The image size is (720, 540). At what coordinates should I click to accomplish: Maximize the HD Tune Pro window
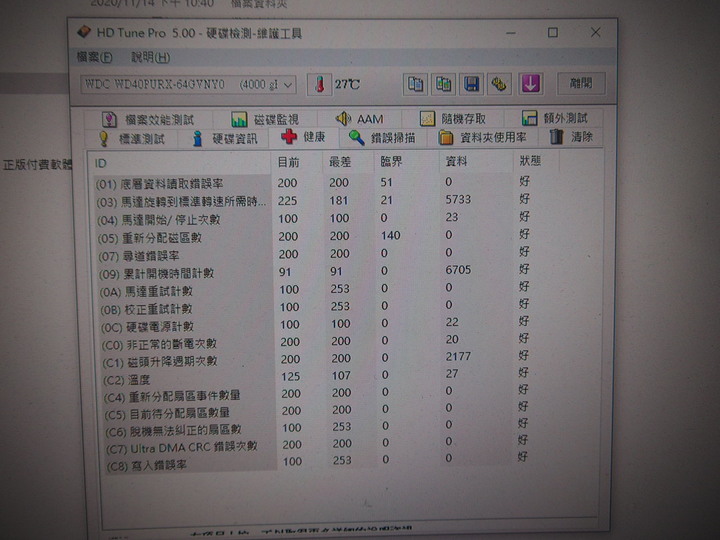552,32
